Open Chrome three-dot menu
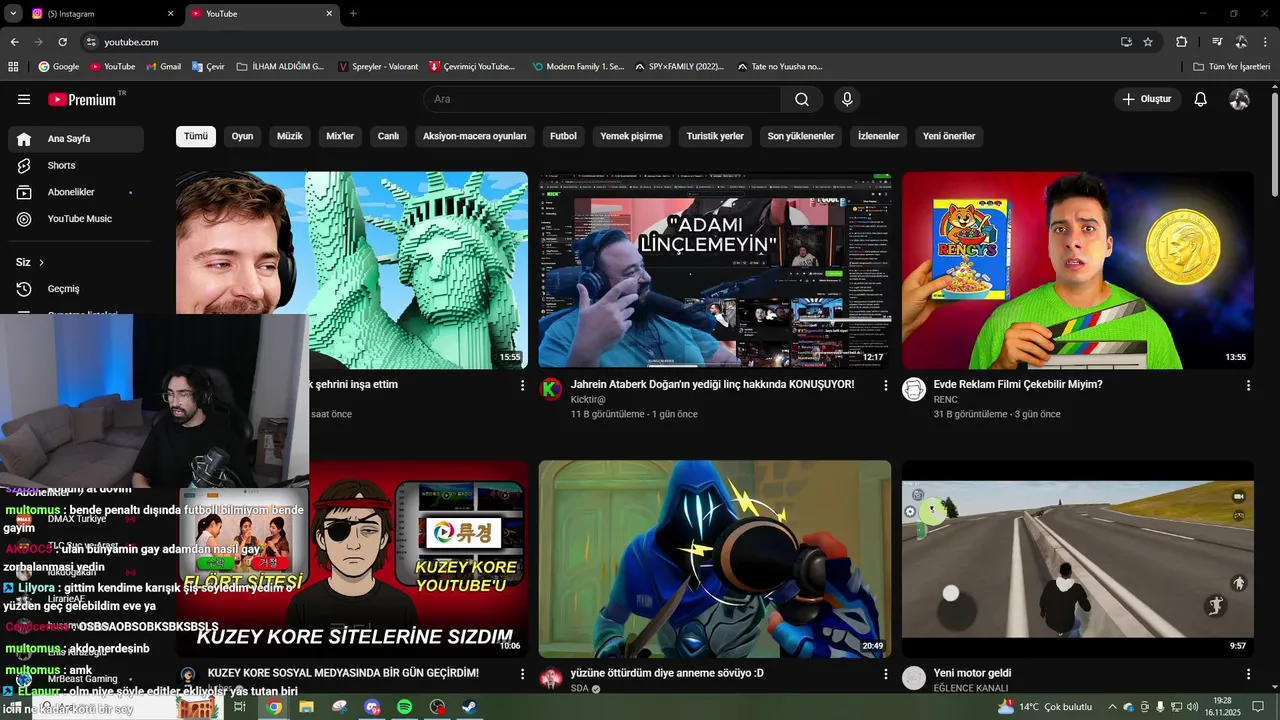 pyautogui.click(x=1265, y=42)
